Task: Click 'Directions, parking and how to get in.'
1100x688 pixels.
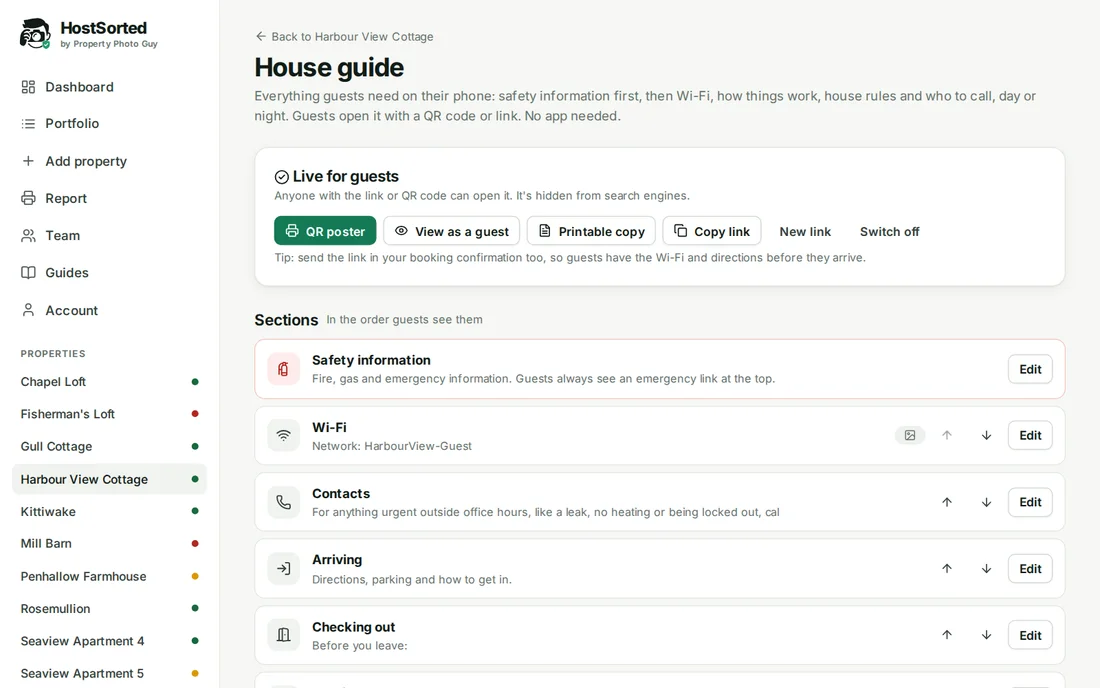Action: click(x=412, y=580)
